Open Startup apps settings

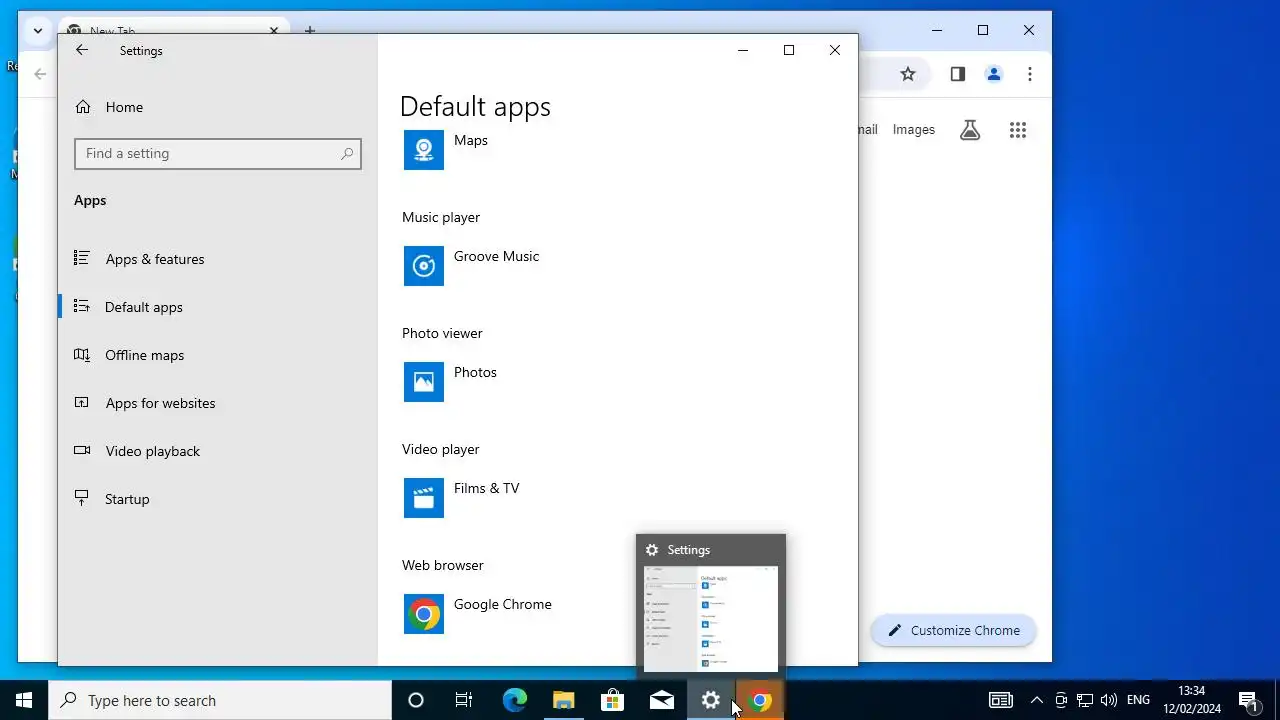(218, 499)
